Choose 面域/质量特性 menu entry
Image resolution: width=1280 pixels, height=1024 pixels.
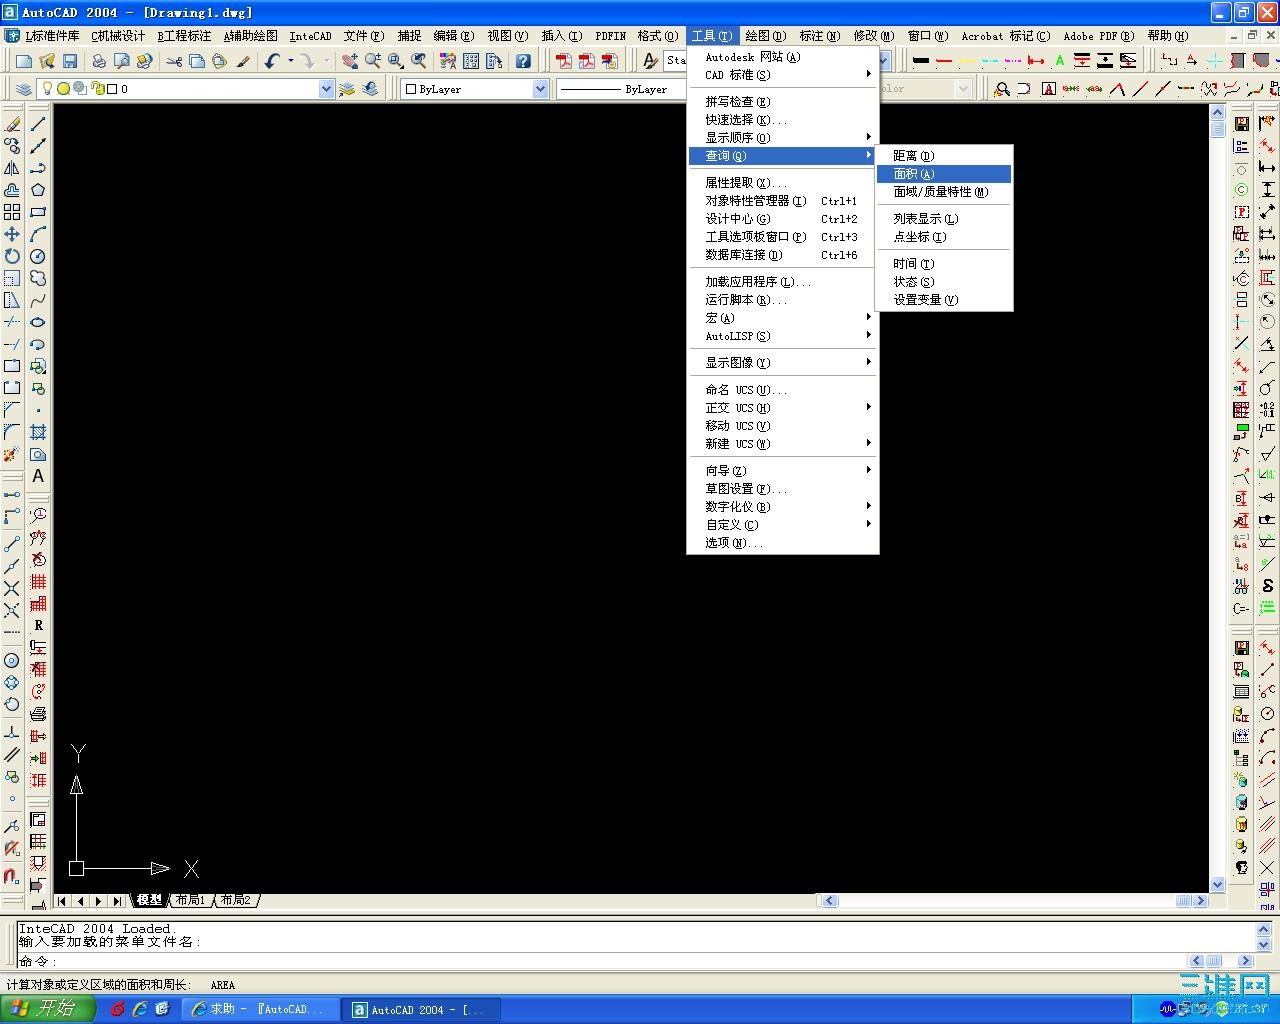pyautogui.click(x=944, y=192)
